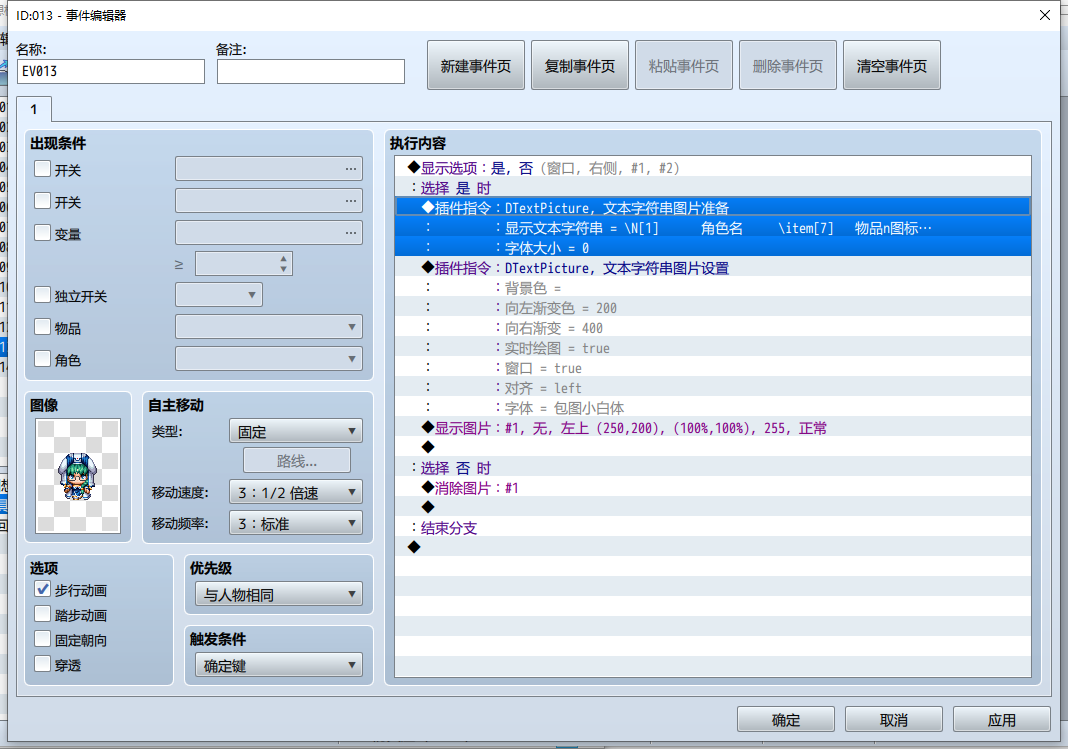Focus the 名称 field containing EV013
Screen dimensions: 1068x749
[111, 71]
